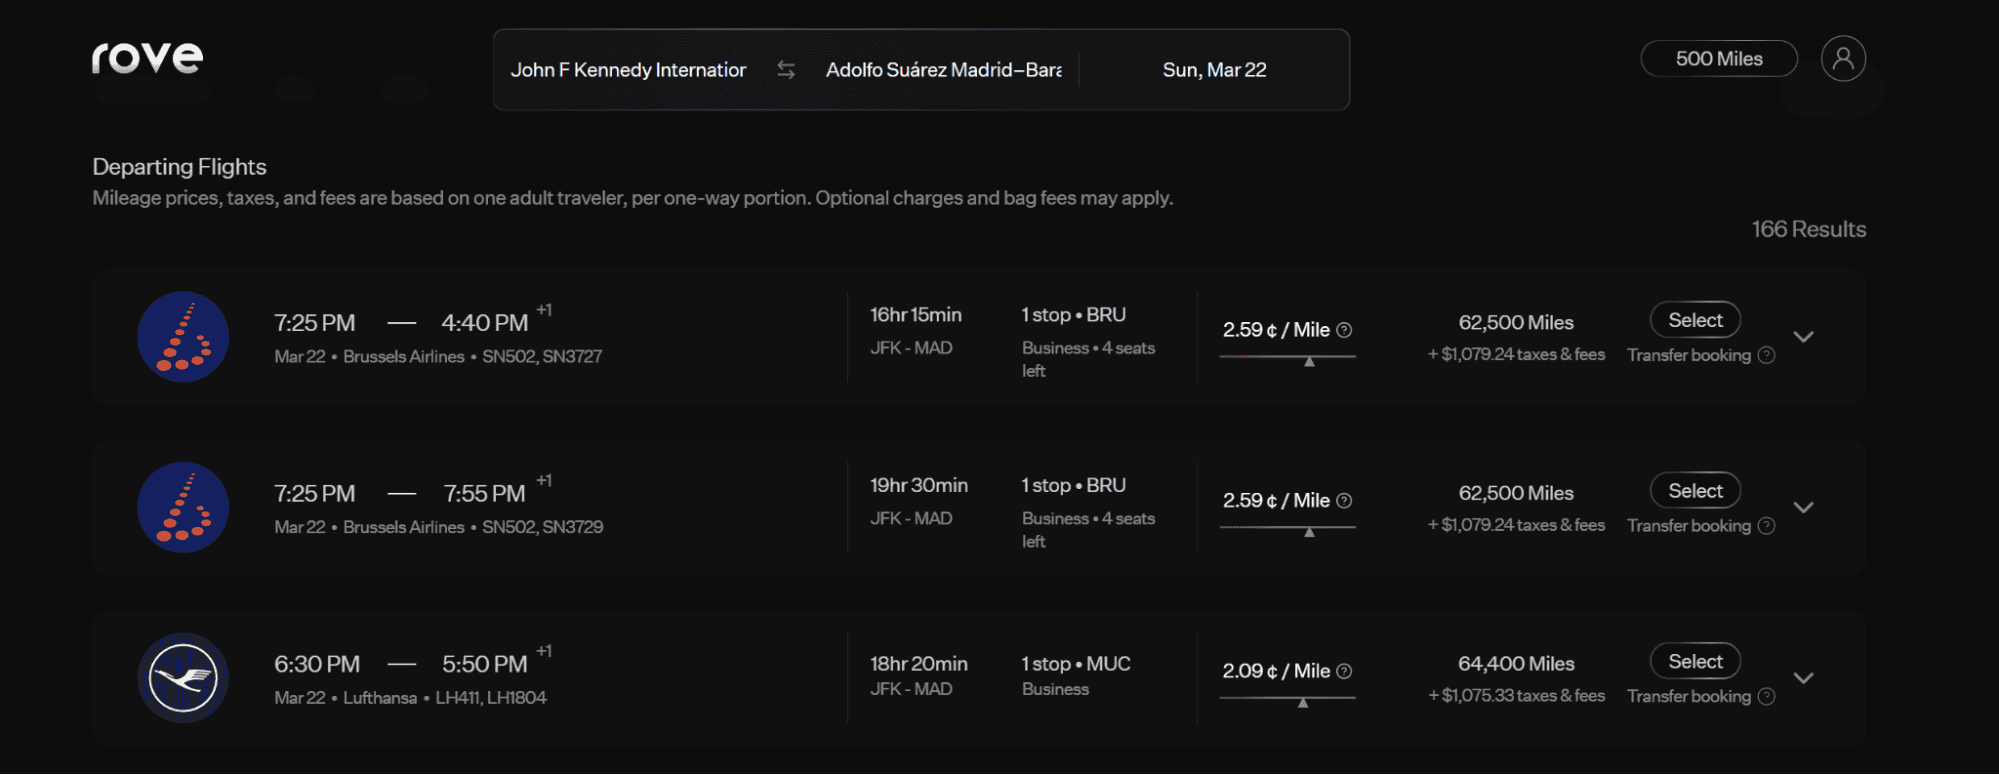Show Transfer booking help for Lufthansa flight
Image resolution: width=1999 pixels, height=775 pixels.
pos(1767,696)
